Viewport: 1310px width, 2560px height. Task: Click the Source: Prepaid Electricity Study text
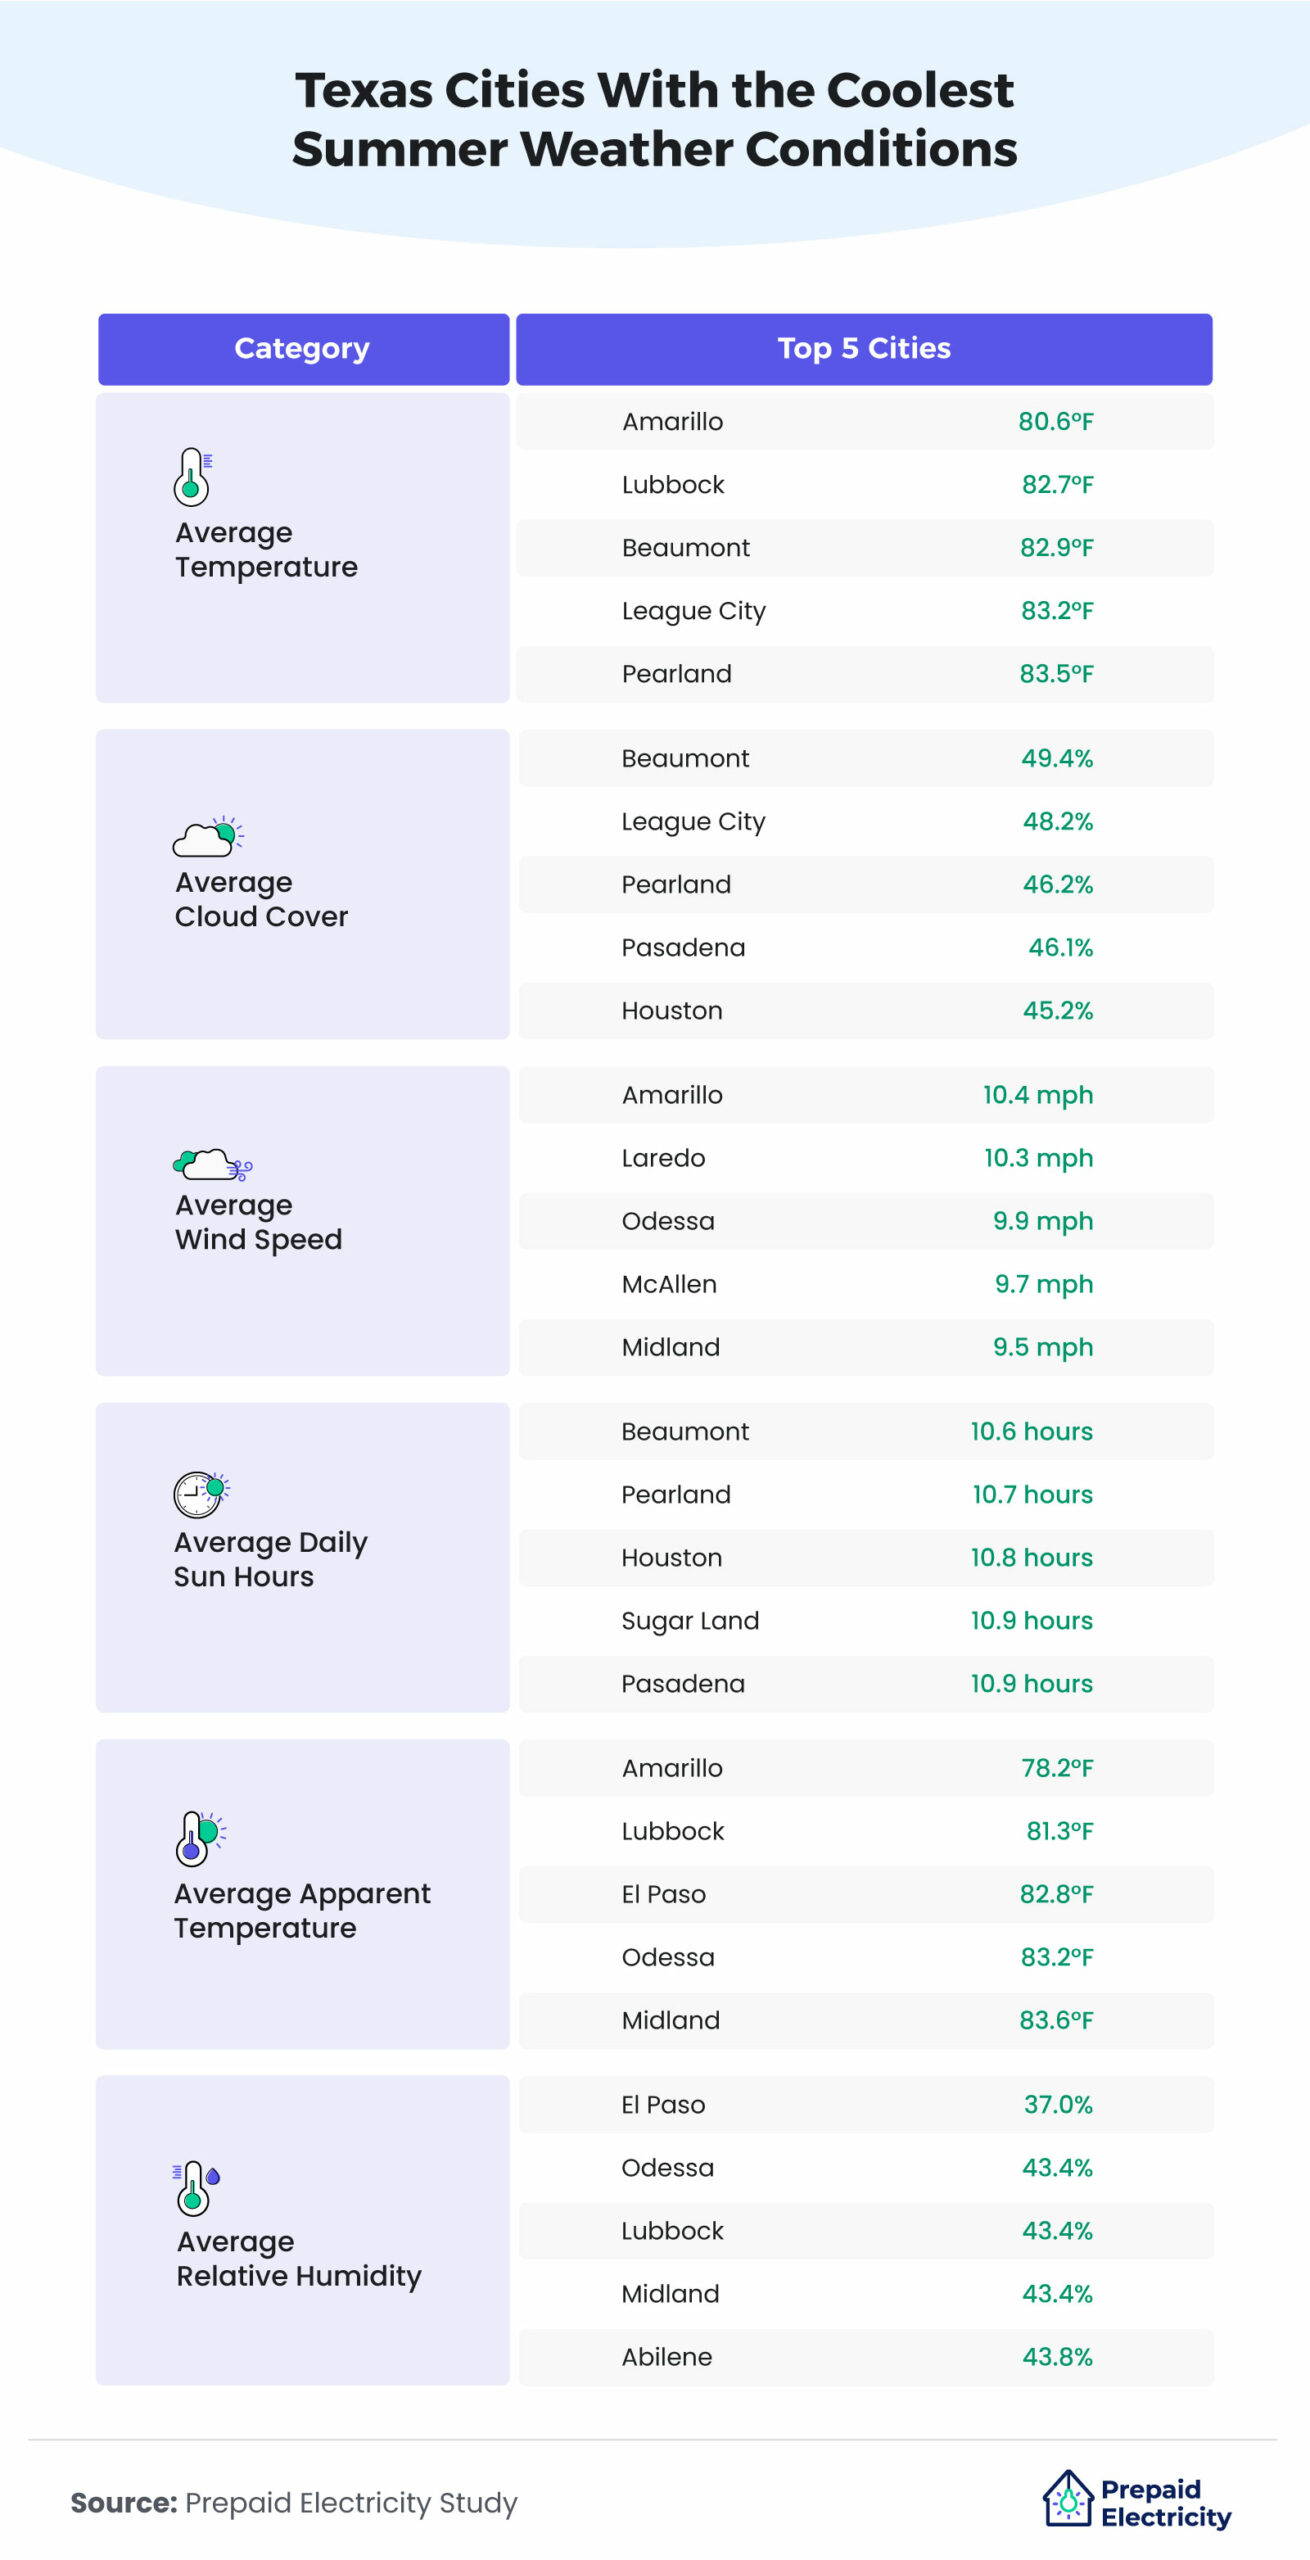[x=294, y=2503]
